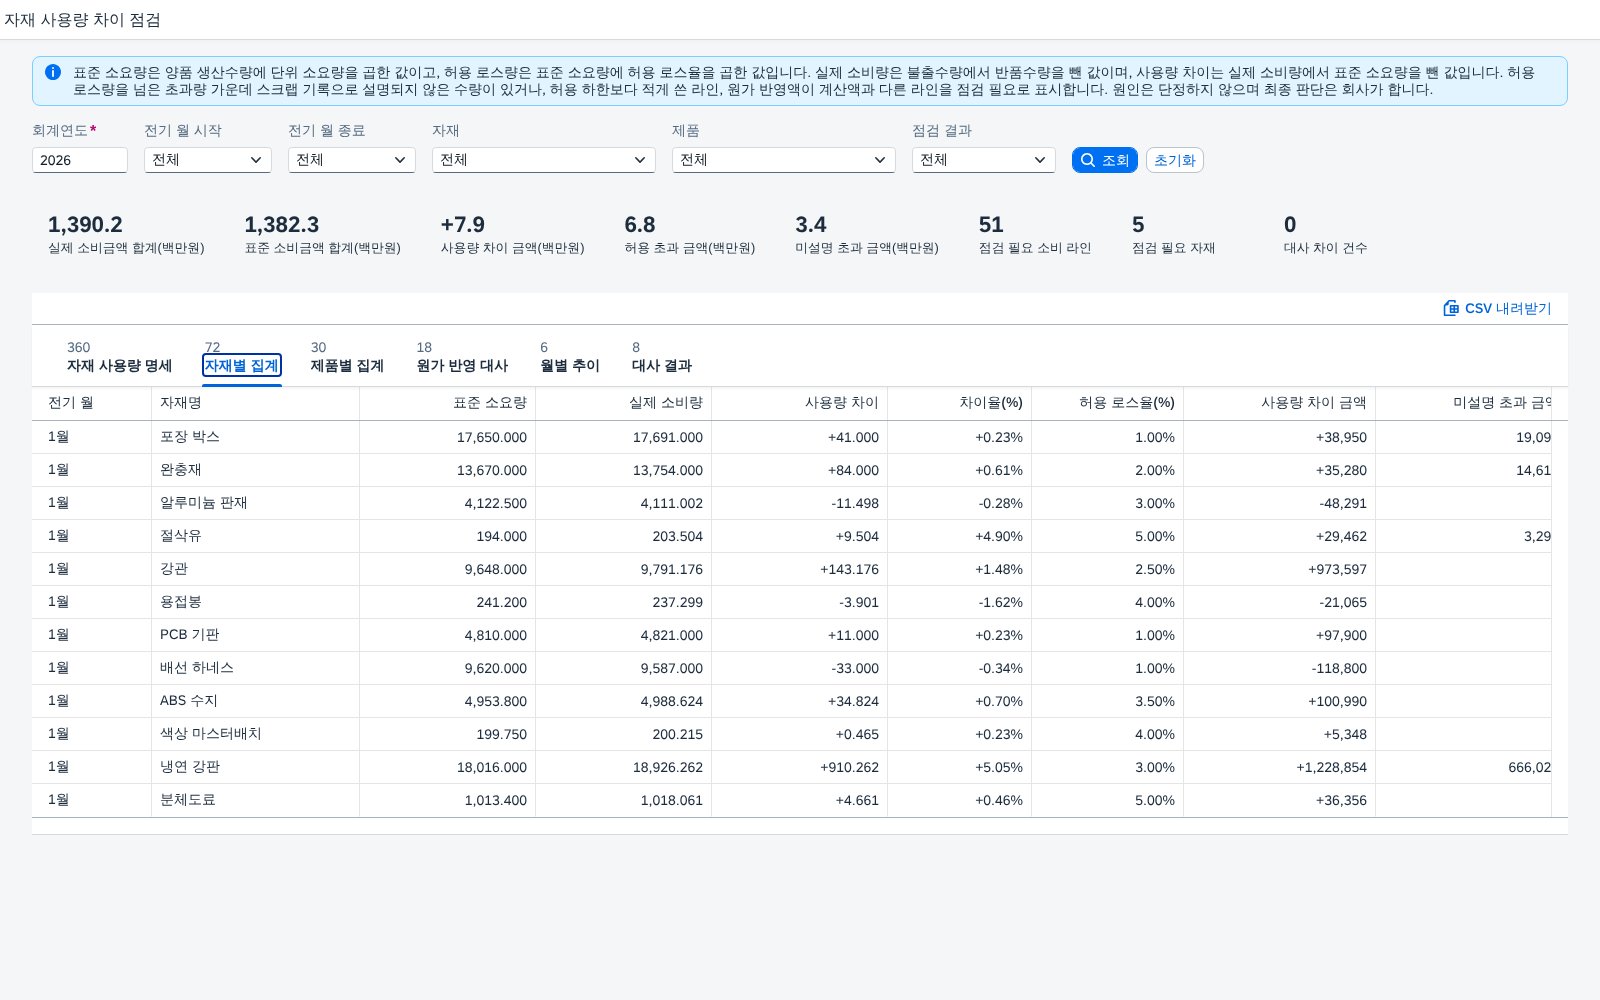Screen dimensions: 1600x1000
Task: Open the 전기 월 시작 dropdown
Action: coord(208,160)
